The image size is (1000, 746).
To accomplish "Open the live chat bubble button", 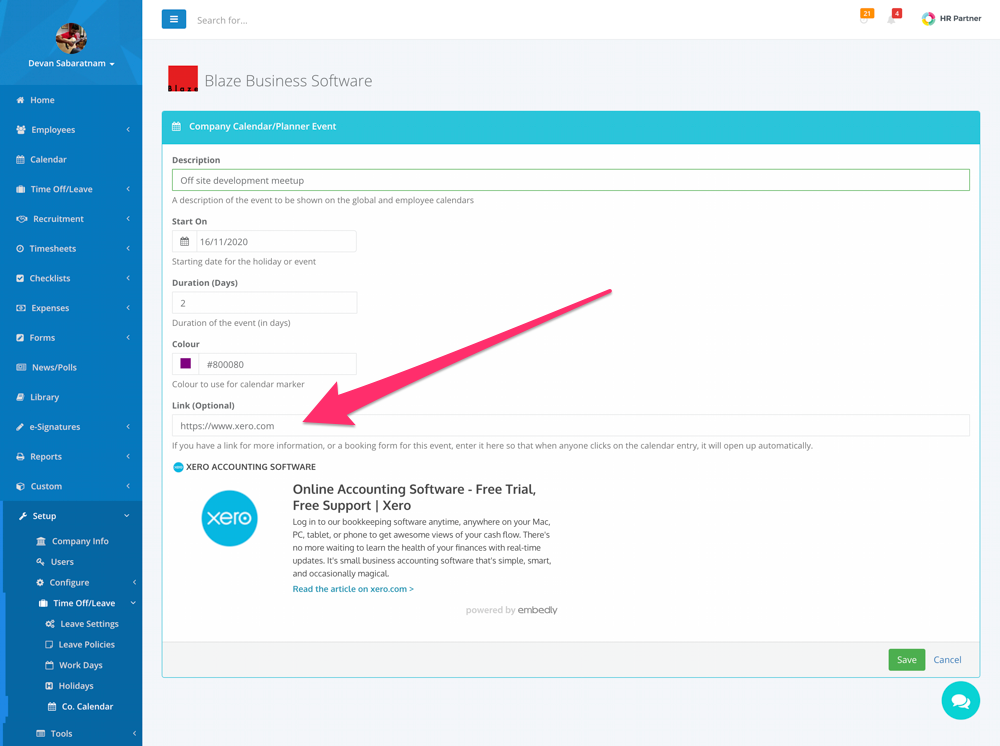I will click(960, 700).
